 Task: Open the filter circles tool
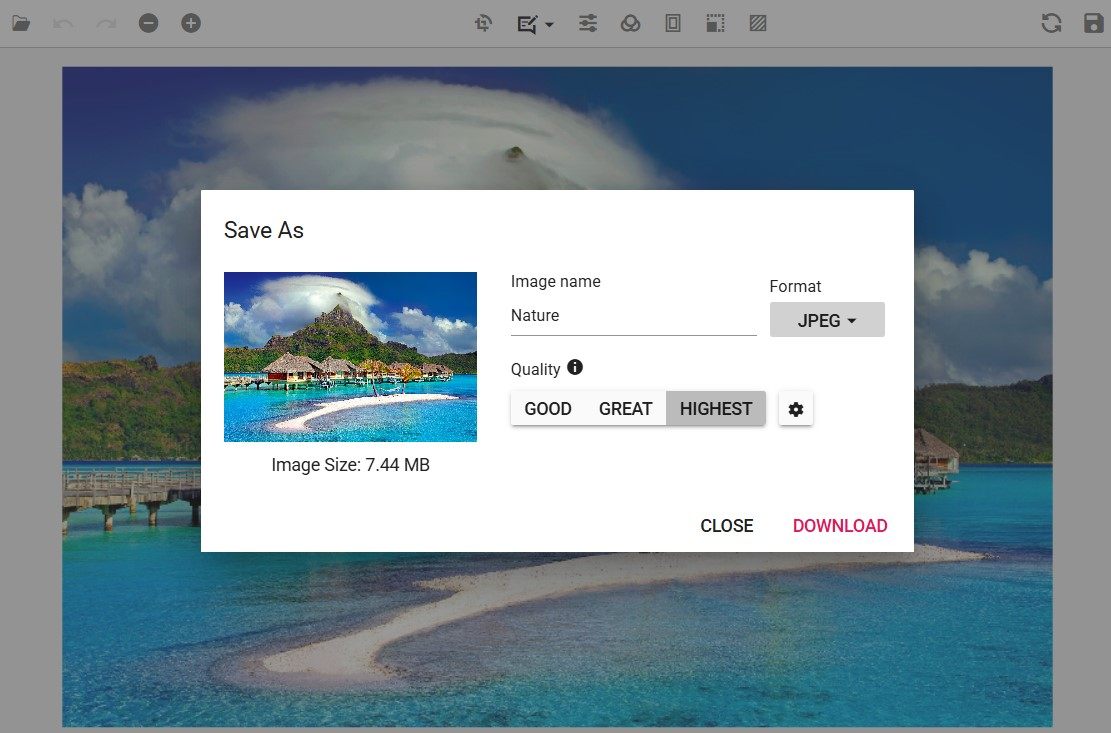coord(630,23)
